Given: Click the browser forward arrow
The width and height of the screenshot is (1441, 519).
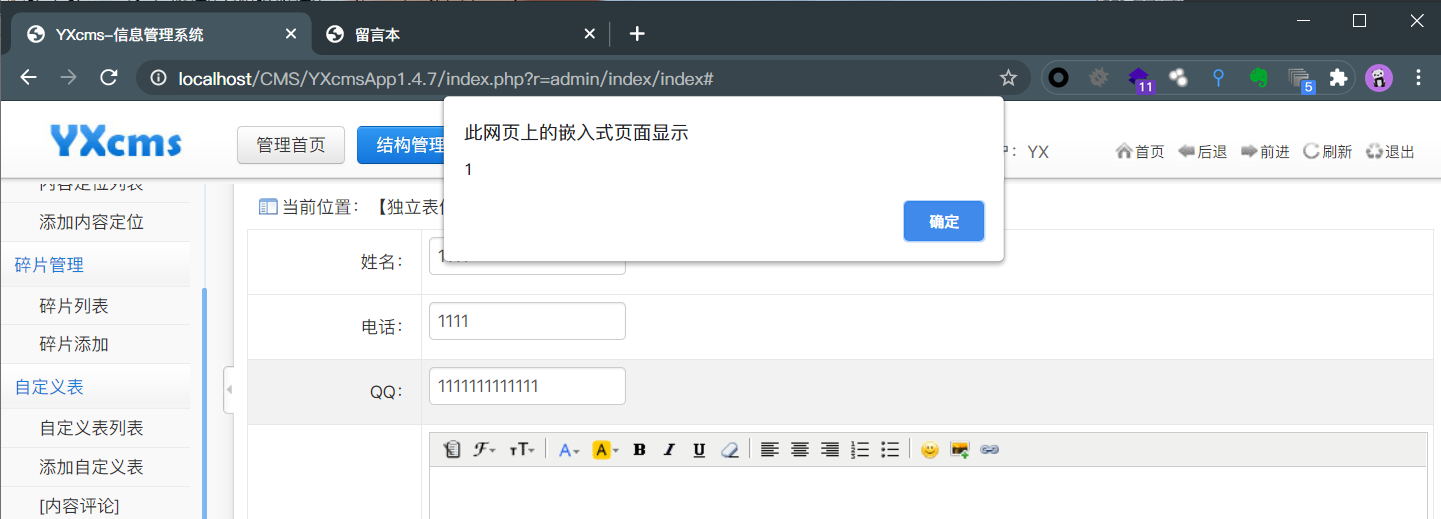Looking at the screenshot, I should pos(69,78).
